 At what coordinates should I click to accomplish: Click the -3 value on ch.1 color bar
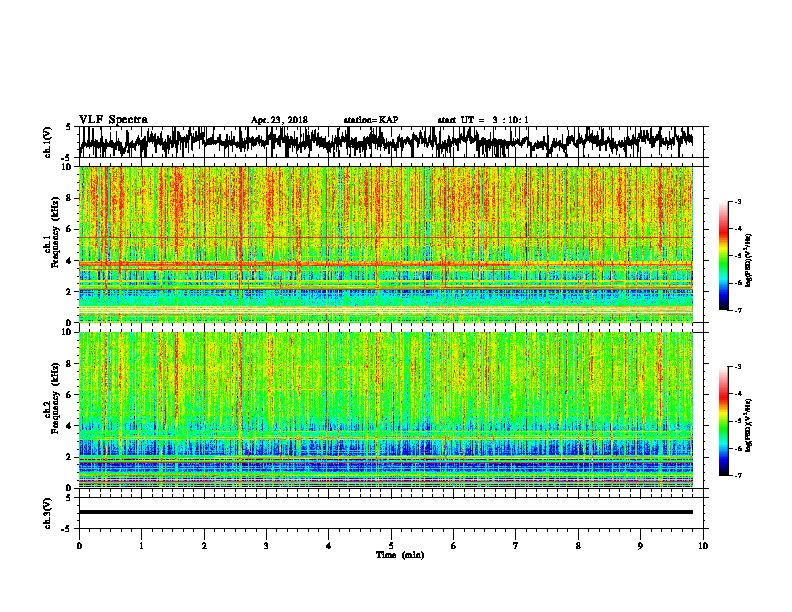[x=738, y=201]
